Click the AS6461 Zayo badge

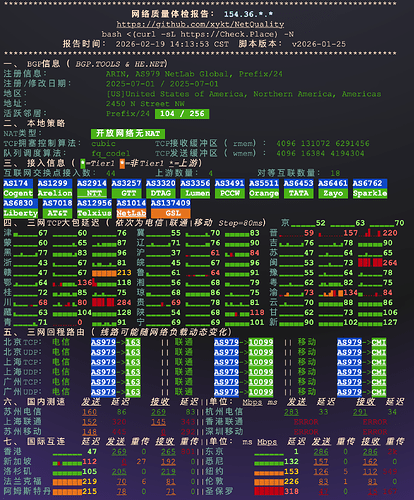pos(333,188)
